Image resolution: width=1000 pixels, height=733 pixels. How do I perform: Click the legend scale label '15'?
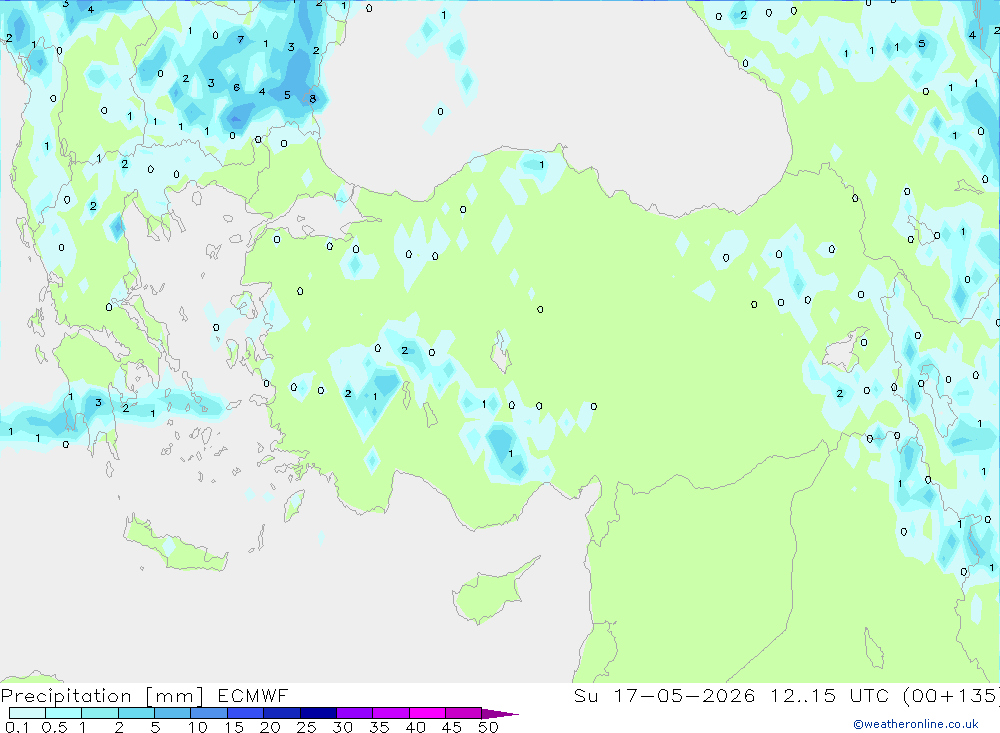pyautogui.click(x=234, y=727)
